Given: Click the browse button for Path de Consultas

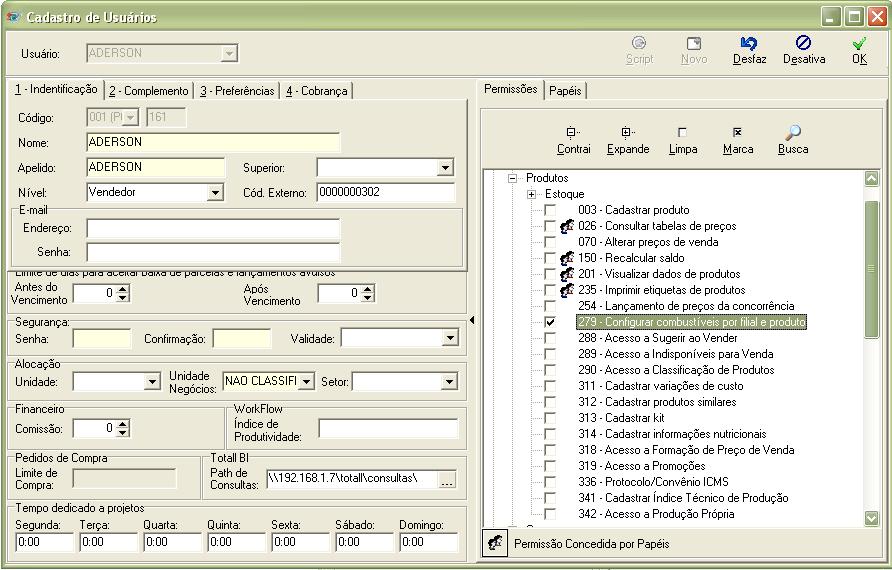Looking at the screenshot, I should point(447,481).
